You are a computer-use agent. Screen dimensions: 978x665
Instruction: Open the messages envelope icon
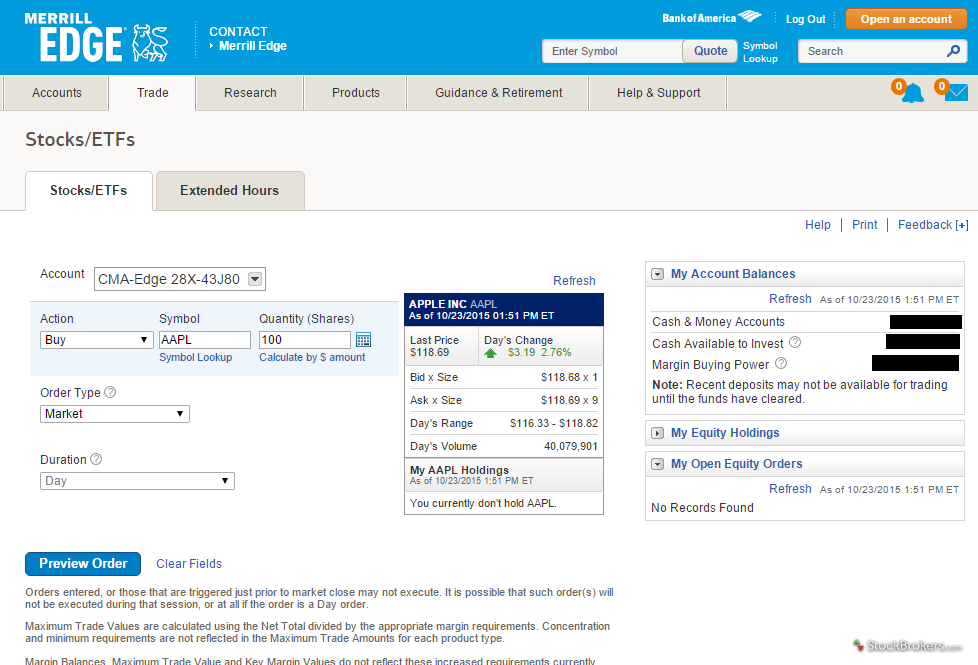point(956,92)
